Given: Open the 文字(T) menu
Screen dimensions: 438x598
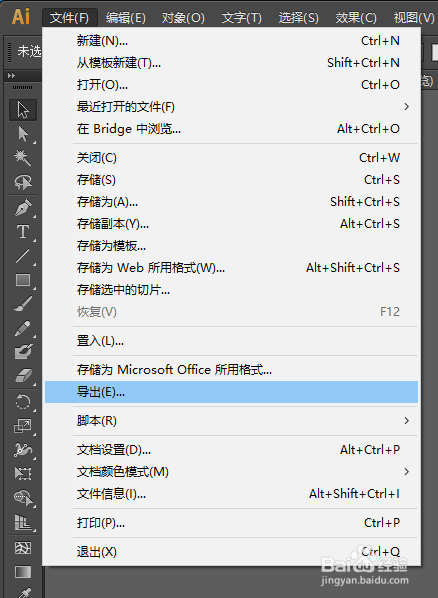Looking at the screenshot, I should [x=242, y=18].
